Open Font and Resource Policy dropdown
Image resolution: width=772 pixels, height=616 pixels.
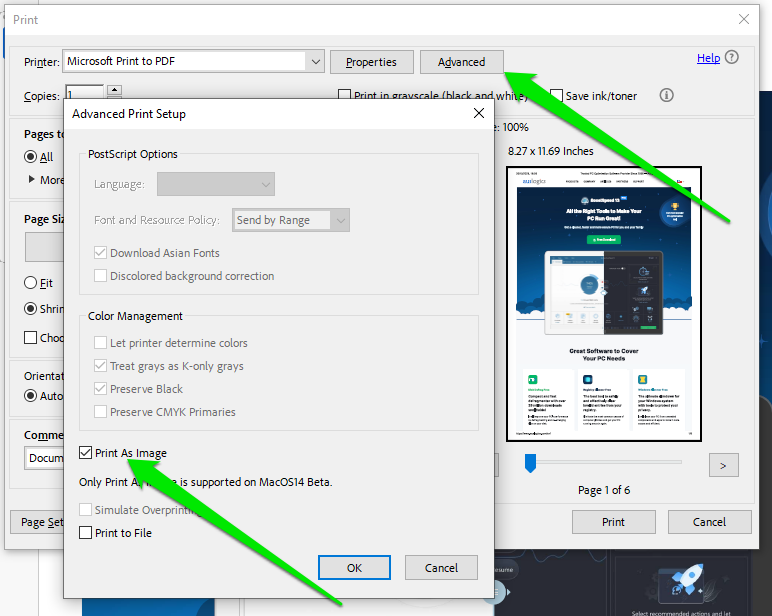pos(291,220)
